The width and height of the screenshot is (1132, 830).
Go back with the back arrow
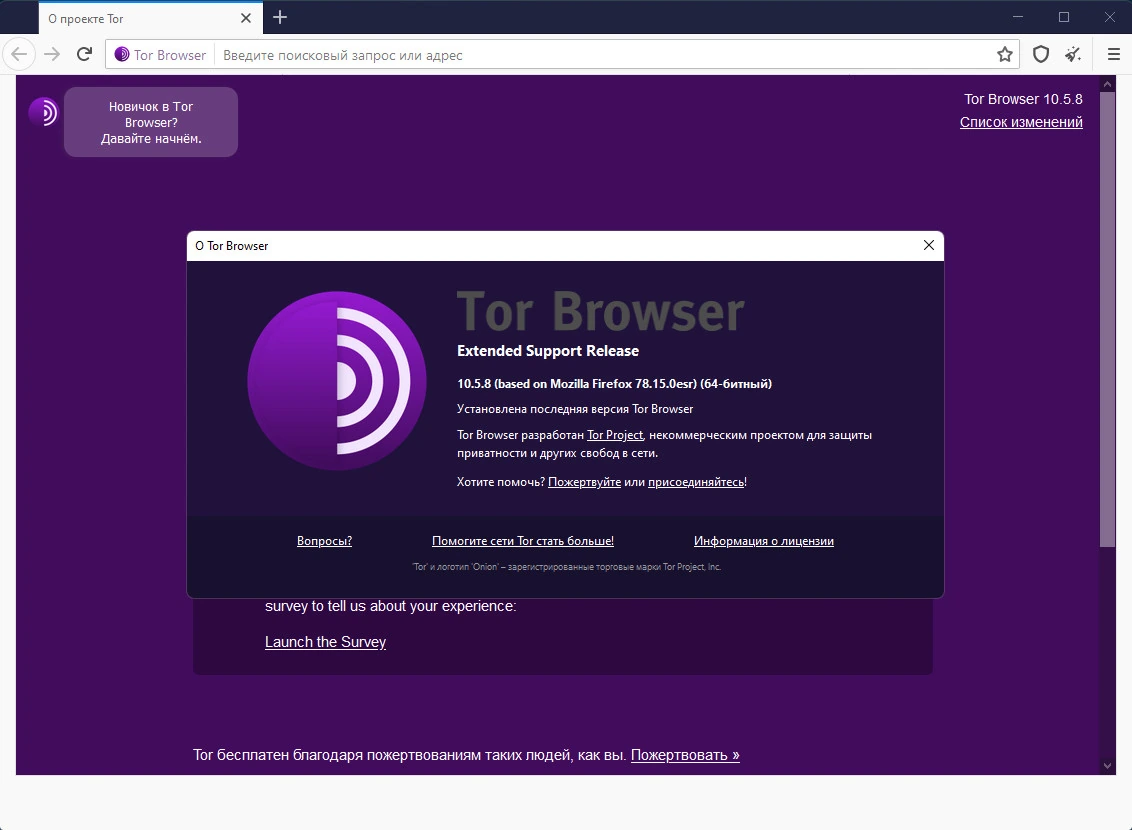pyautogui.click(x=19, y=54)
